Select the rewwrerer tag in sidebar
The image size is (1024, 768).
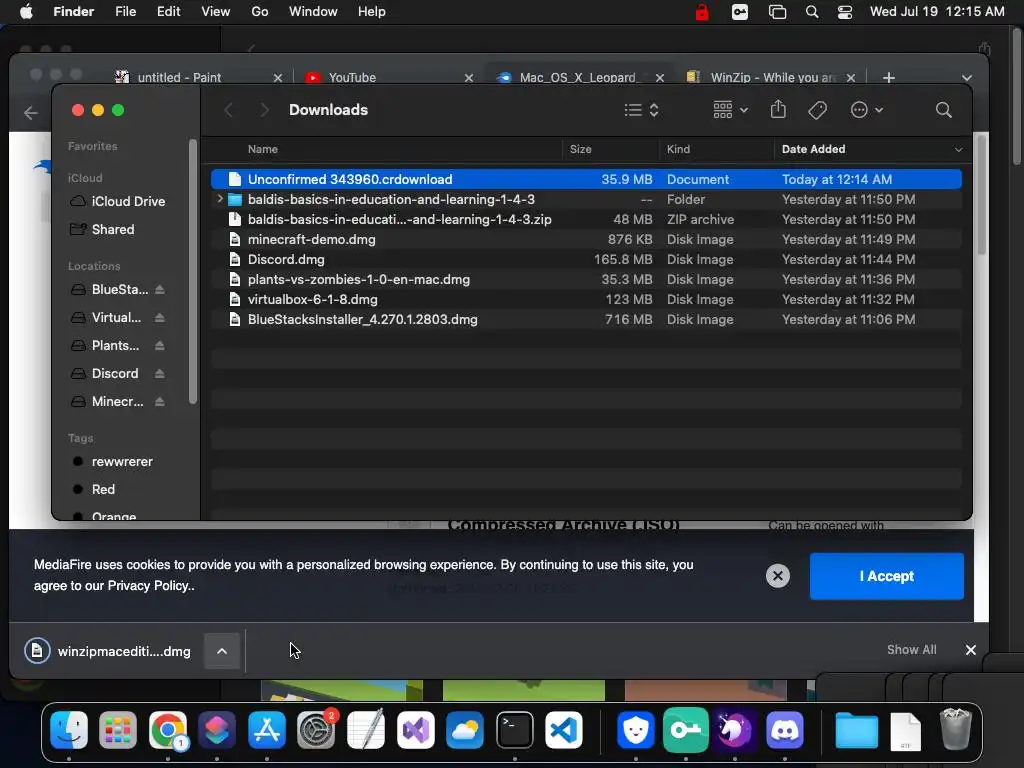pos(113,461)
